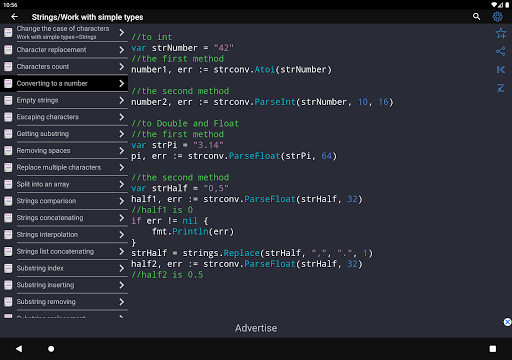
Task: Select the Converting to a number item
Action: (x=64, y=83)
